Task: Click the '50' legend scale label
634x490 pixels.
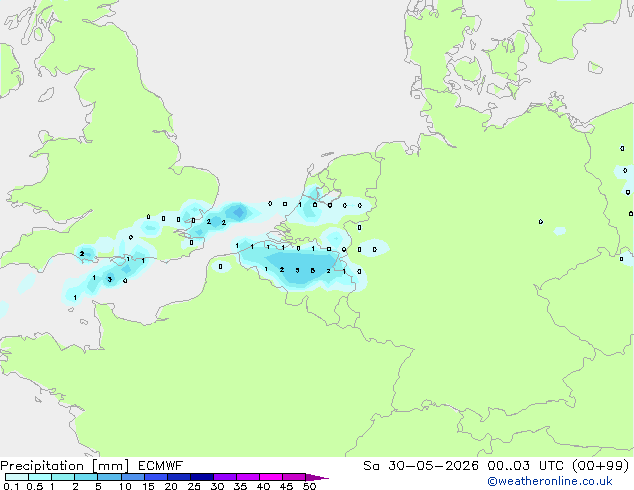Action: [x=309, y=486]
